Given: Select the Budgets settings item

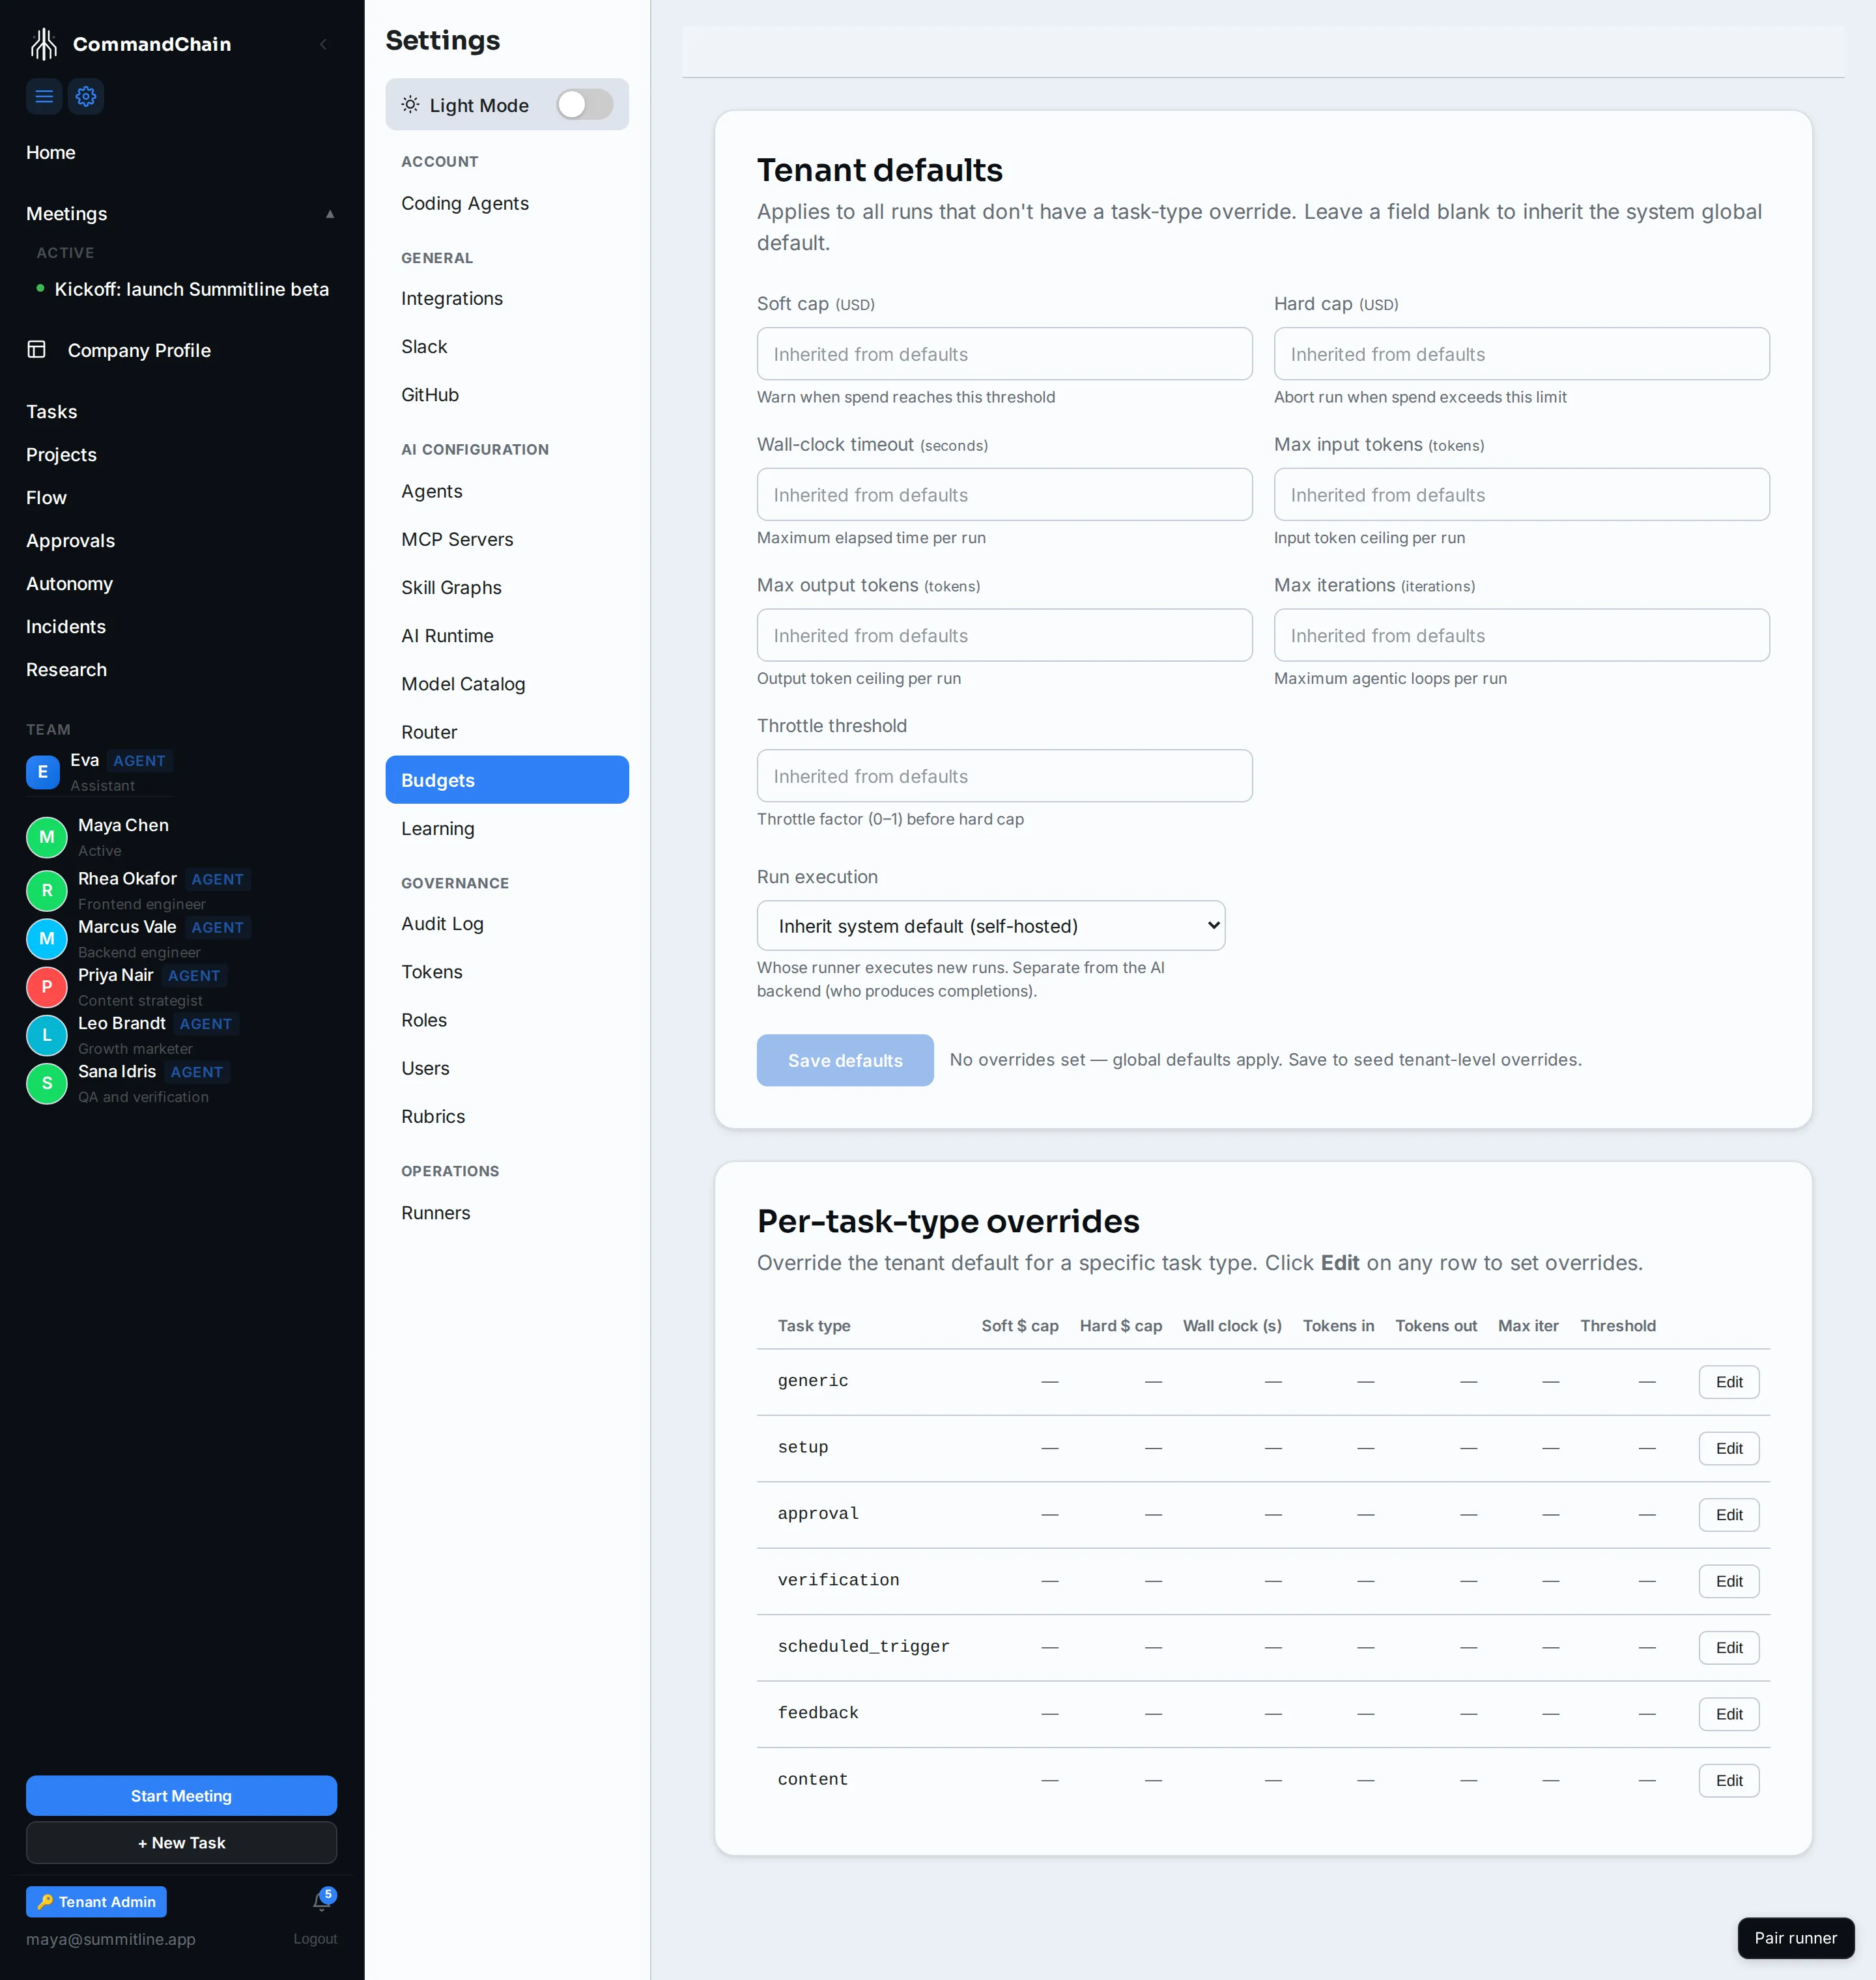Looking at the screenshot, I should click(x=507, y=780).
